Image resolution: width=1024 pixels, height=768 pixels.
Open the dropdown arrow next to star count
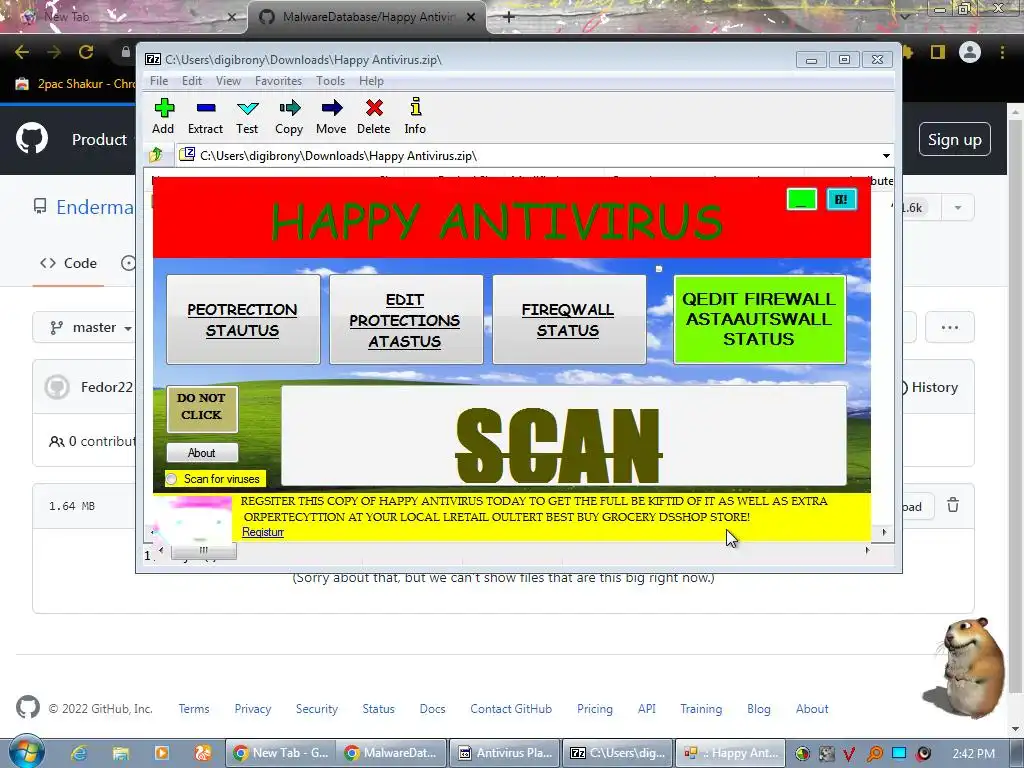958,208
